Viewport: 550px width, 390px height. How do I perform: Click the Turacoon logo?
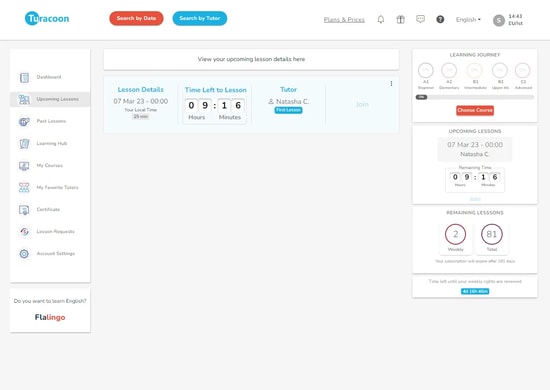[x=47, y=19]
